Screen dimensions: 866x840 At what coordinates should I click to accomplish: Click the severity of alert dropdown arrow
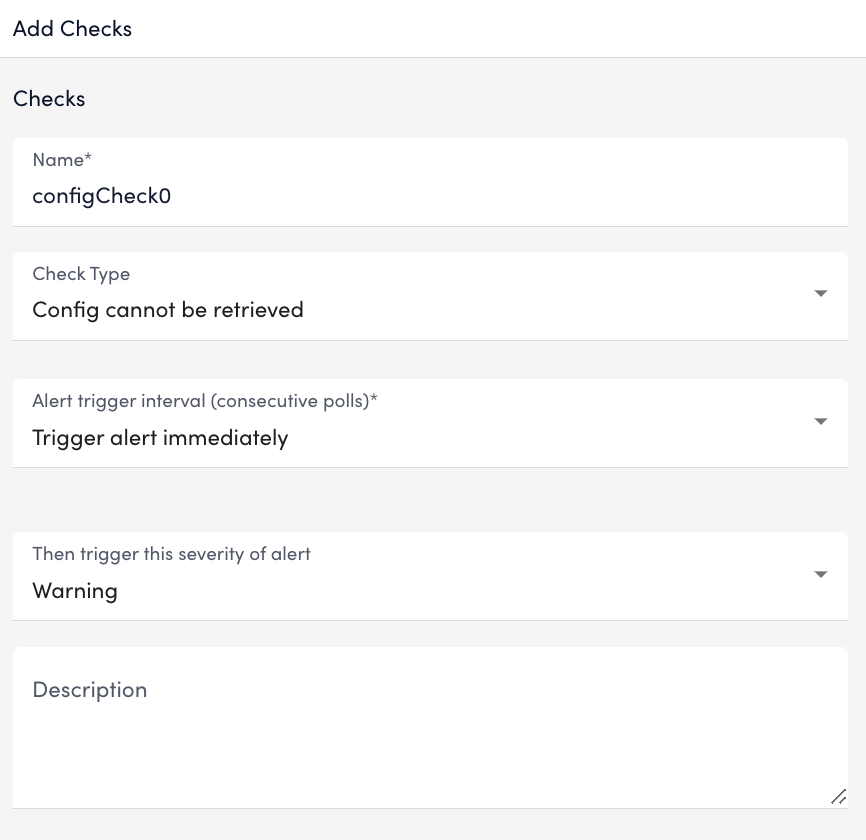point(821,574)
